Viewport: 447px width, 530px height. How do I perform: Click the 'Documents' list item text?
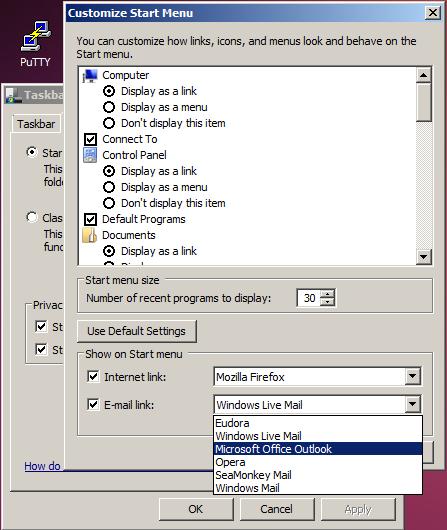[x=129, y=235]
